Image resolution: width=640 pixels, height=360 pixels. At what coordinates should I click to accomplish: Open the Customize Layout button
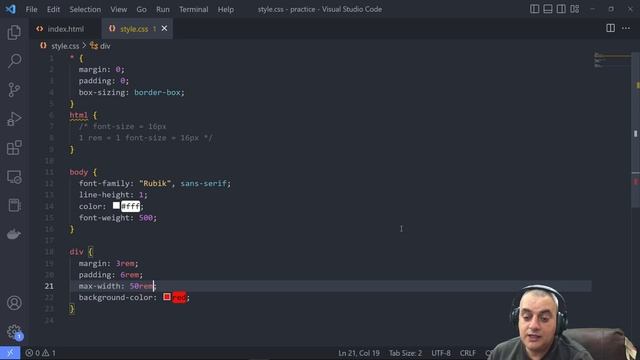574,9
